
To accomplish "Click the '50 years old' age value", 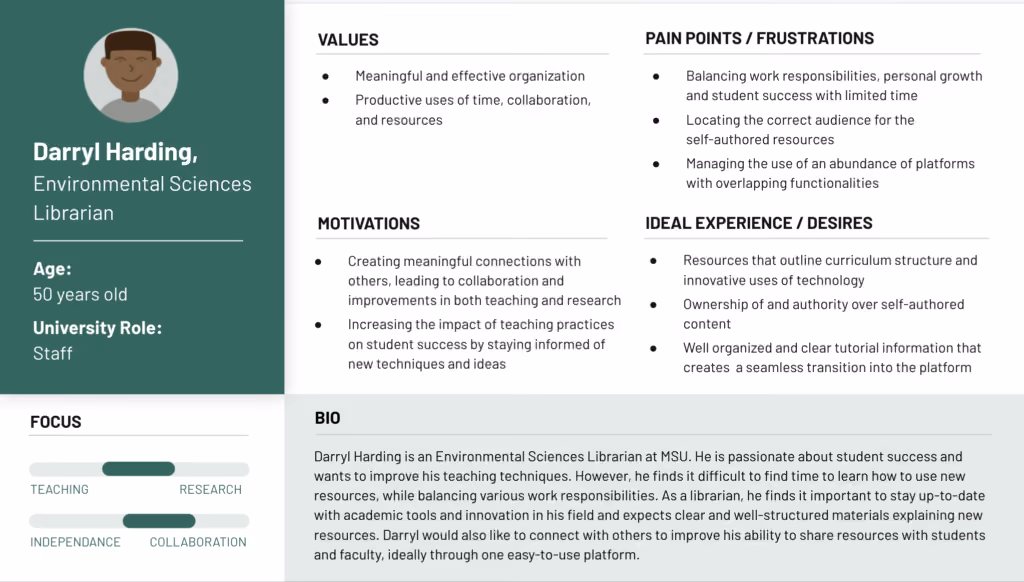I will click(x=80, y=295).
